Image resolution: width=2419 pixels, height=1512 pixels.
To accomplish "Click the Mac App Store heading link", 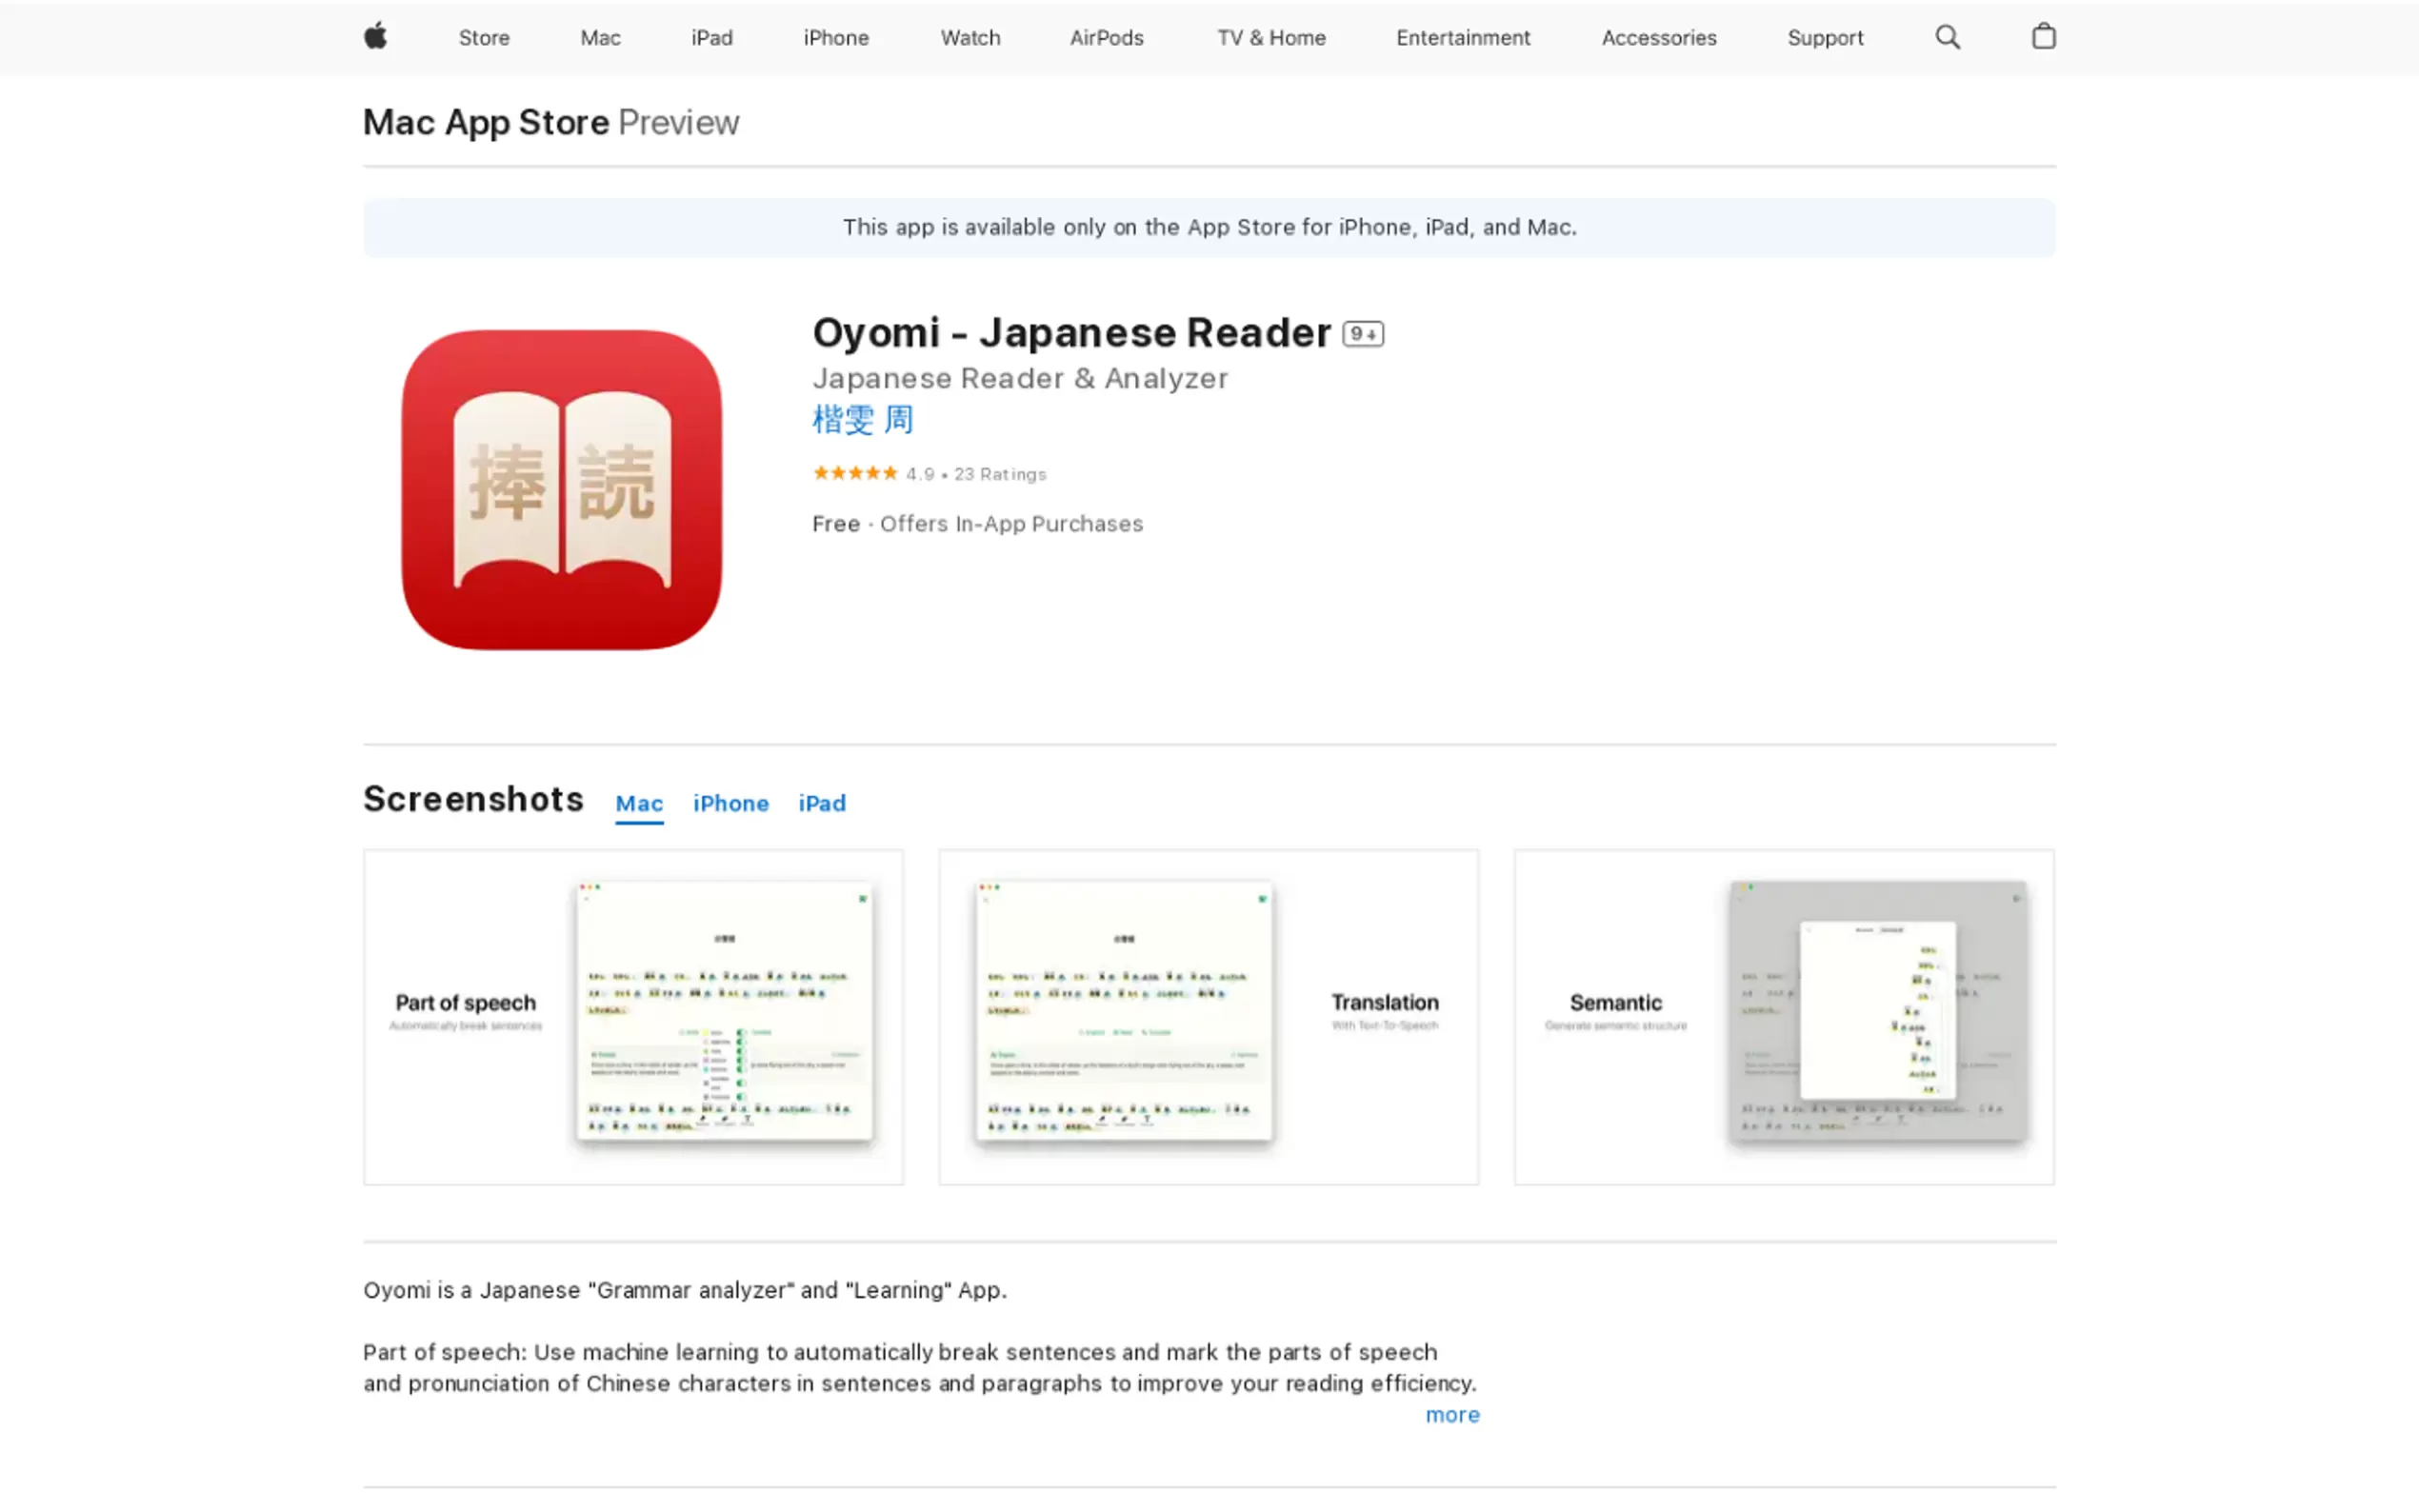I will pyautogui.click(x=486, y=122).
